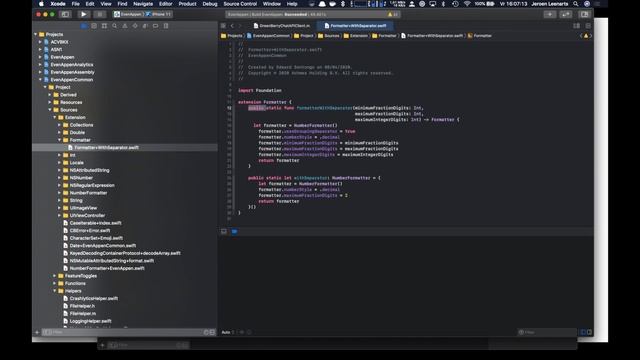Click the add editor split icon
Viewport: 640px width, 360px height.
point(588,26)
